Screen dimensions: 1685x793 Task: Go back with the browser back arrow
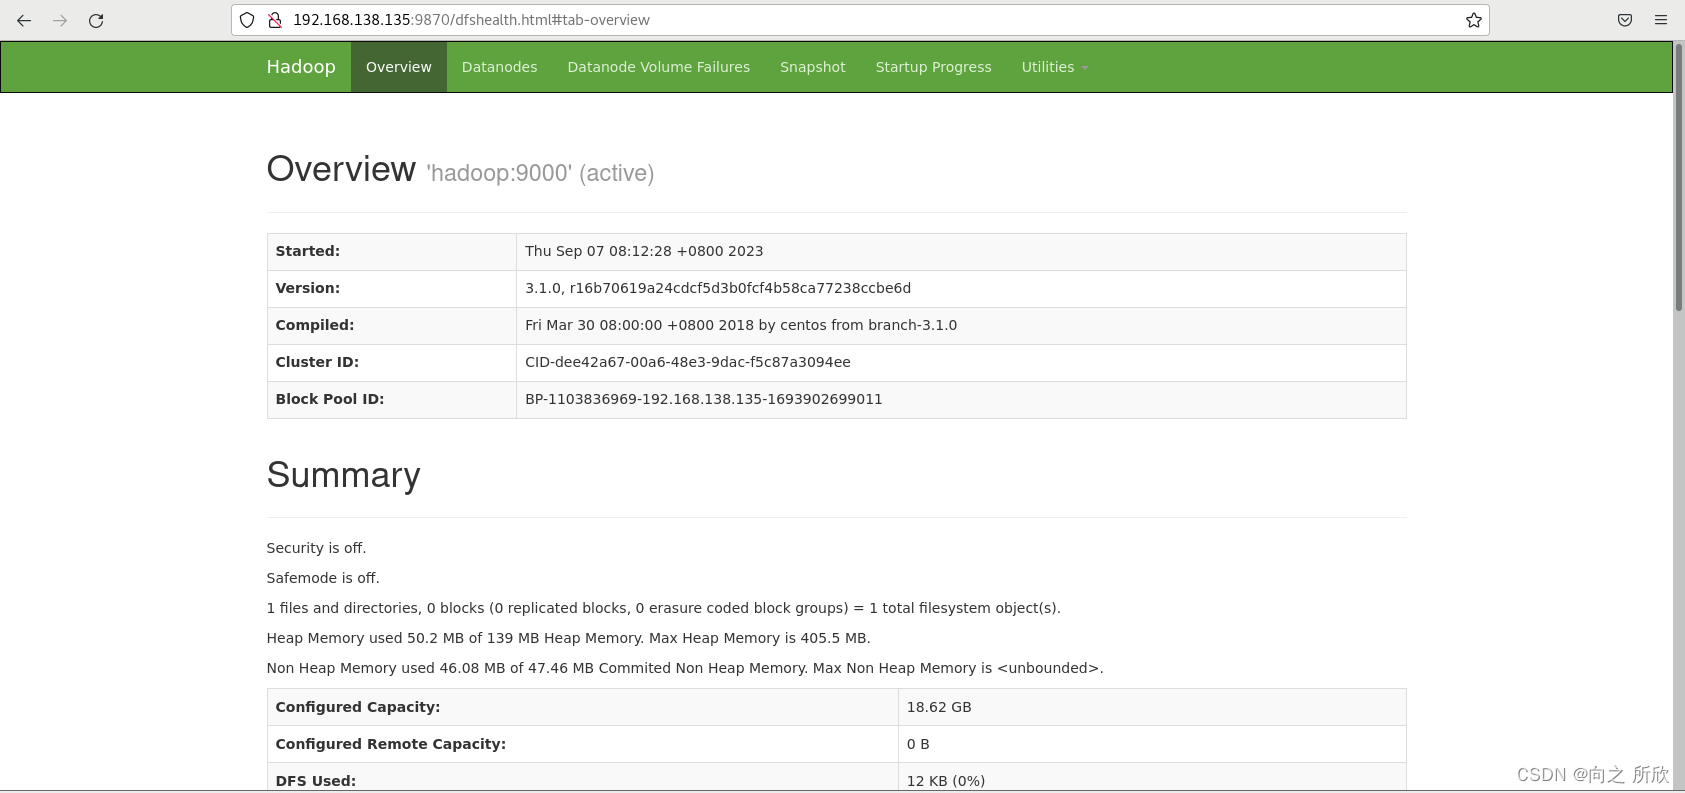tap(24, 20)
